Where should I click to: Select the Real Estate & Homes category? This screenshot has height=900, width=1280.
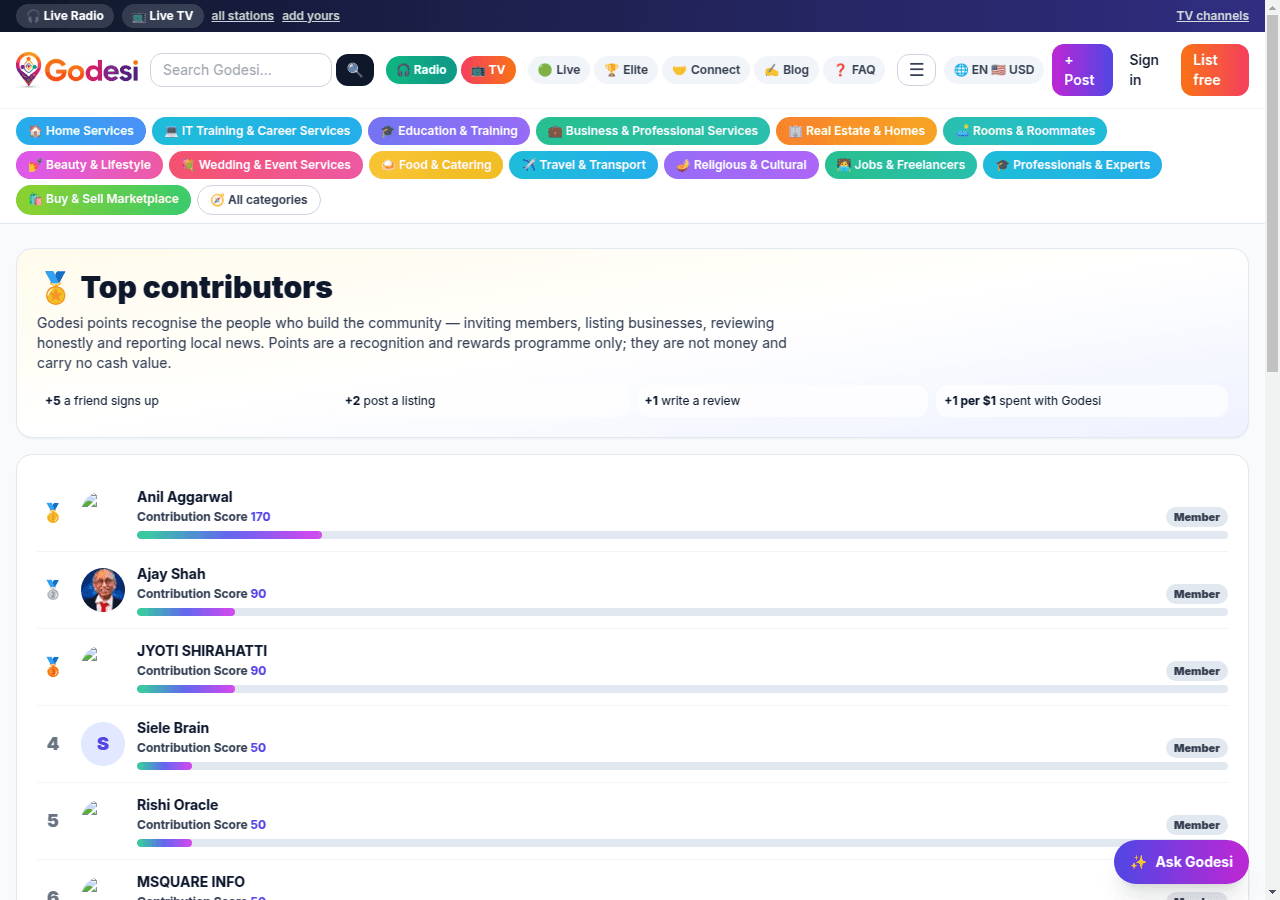856,131
